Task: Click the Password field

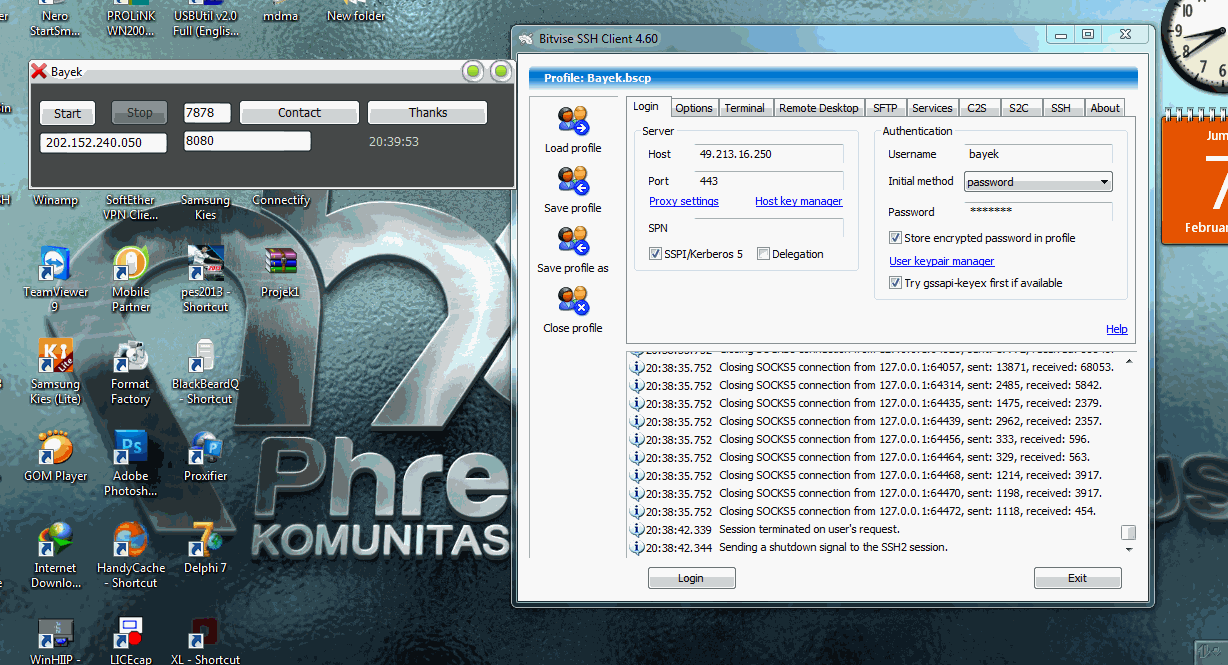Action: point(1038,211)
